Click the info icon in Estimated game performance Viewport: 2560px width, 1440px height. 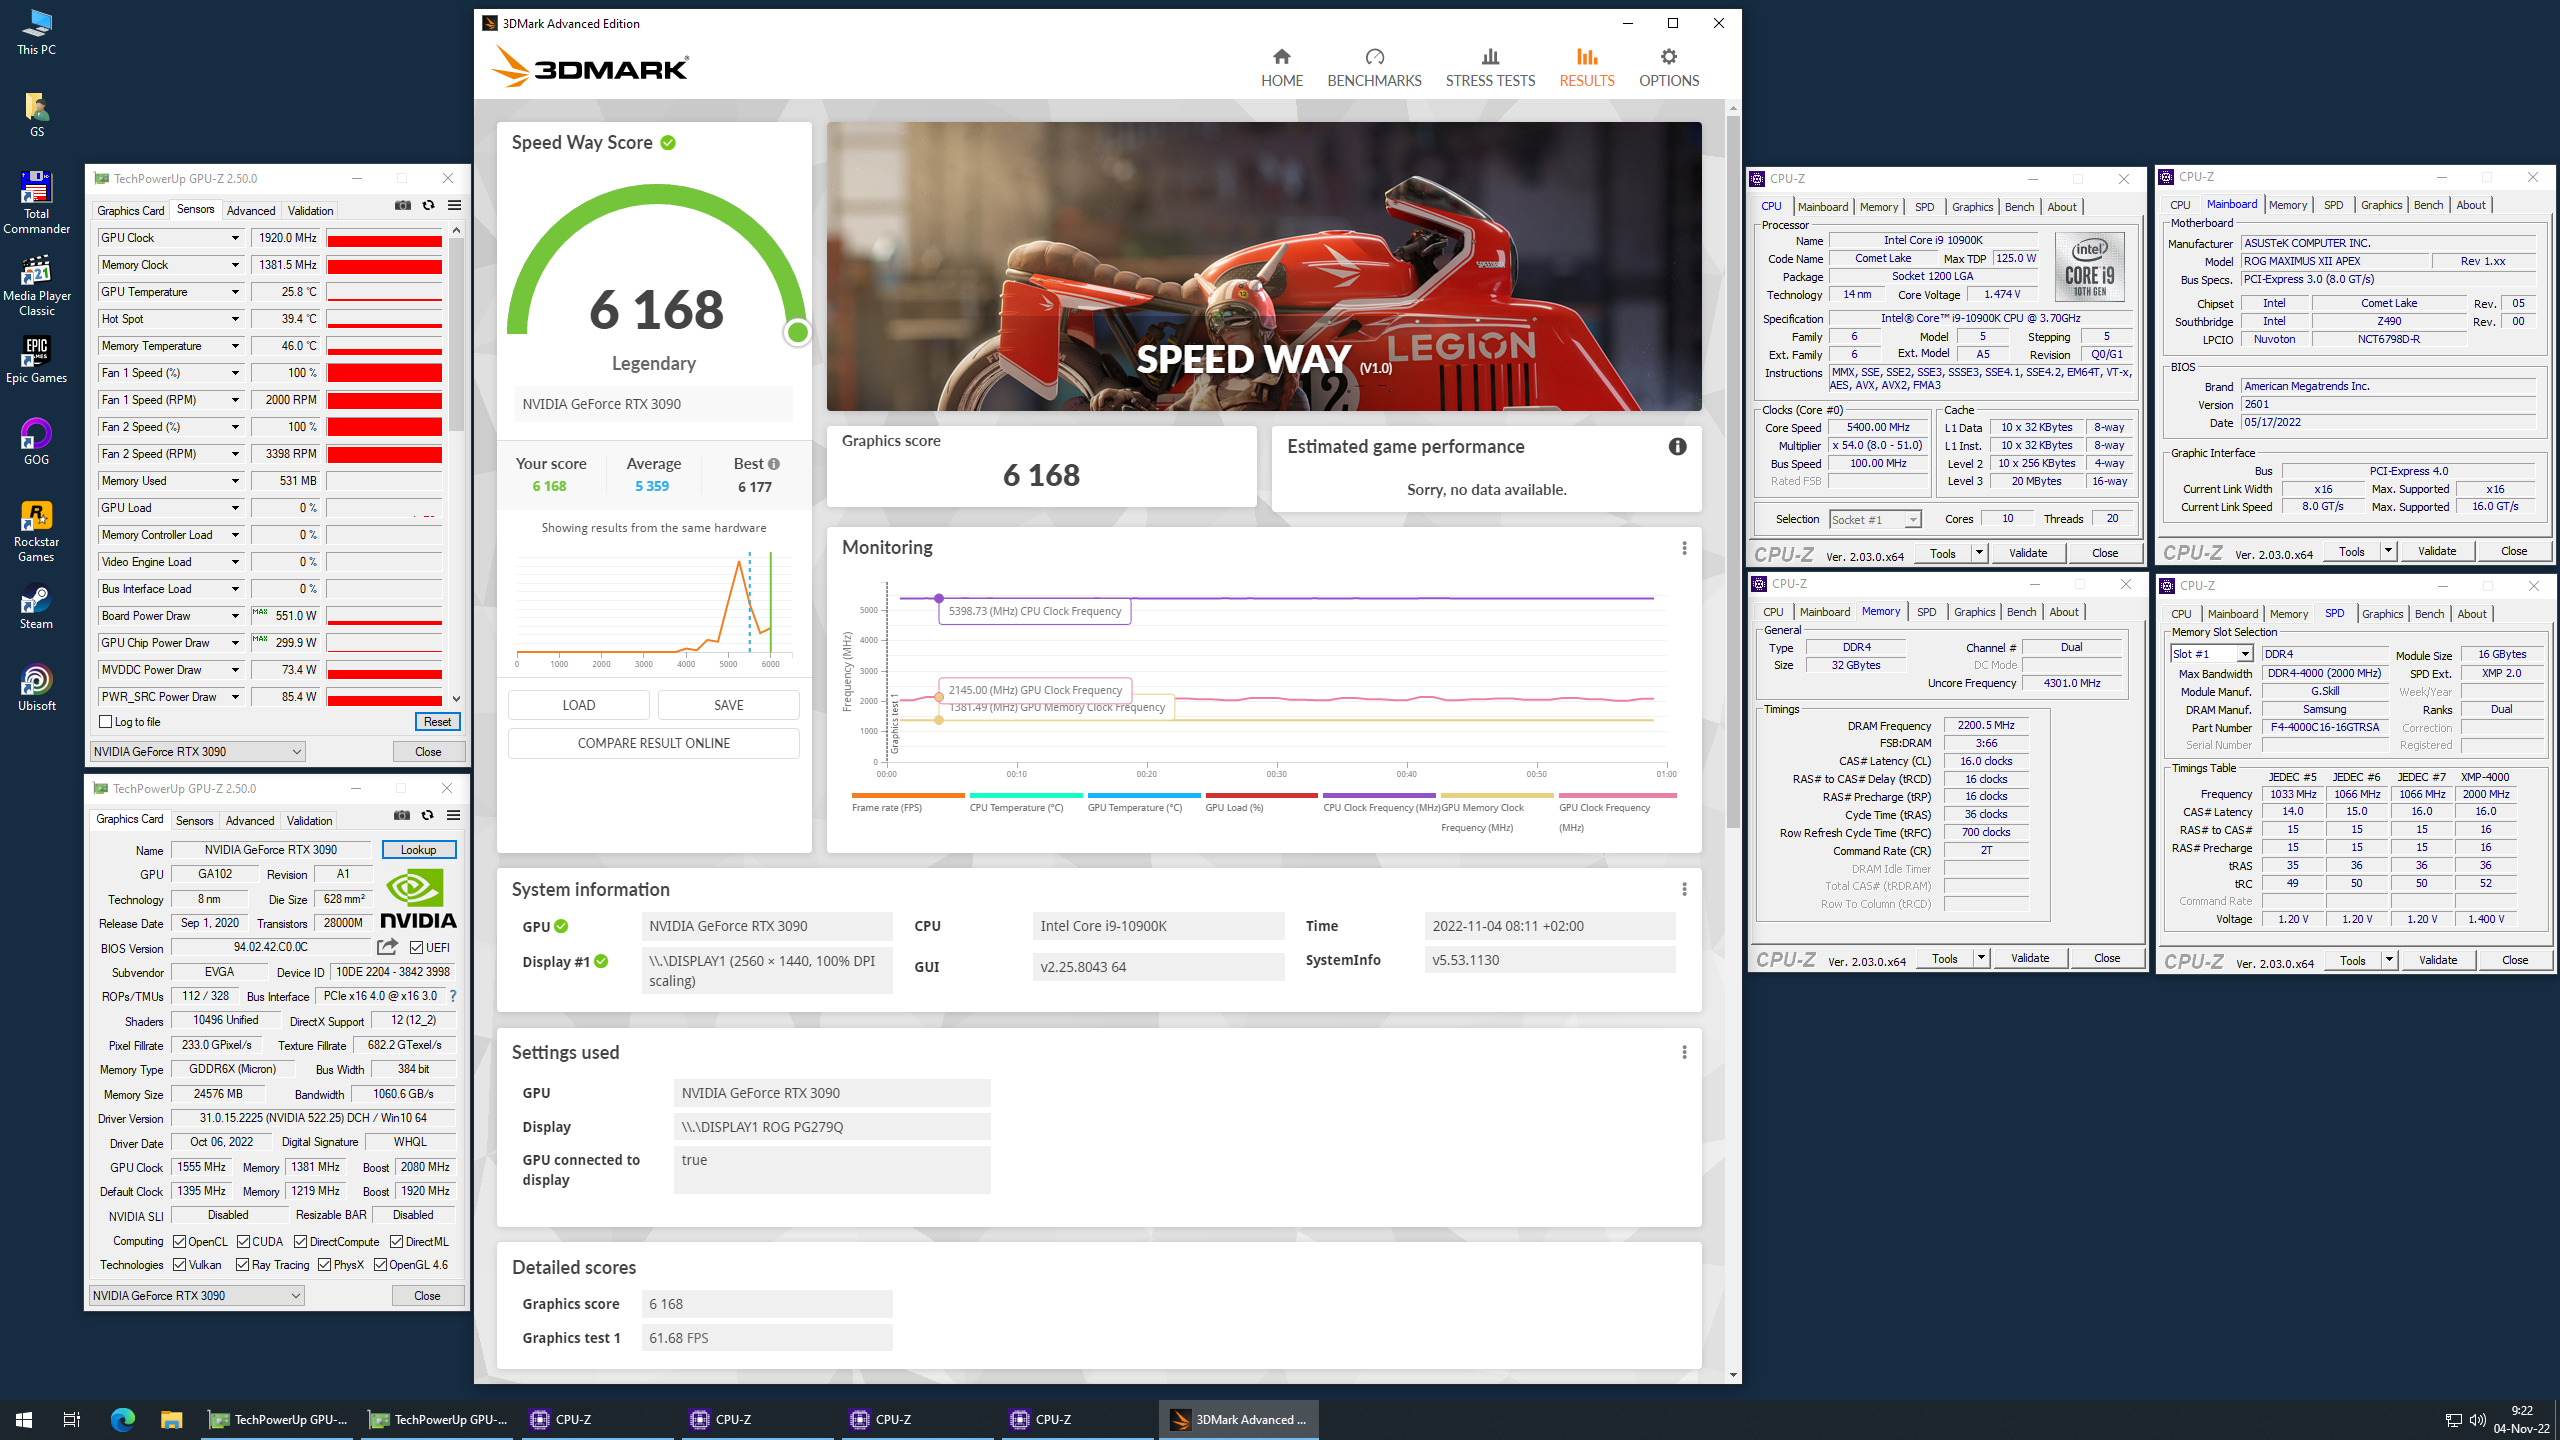tap(1677, 447)
